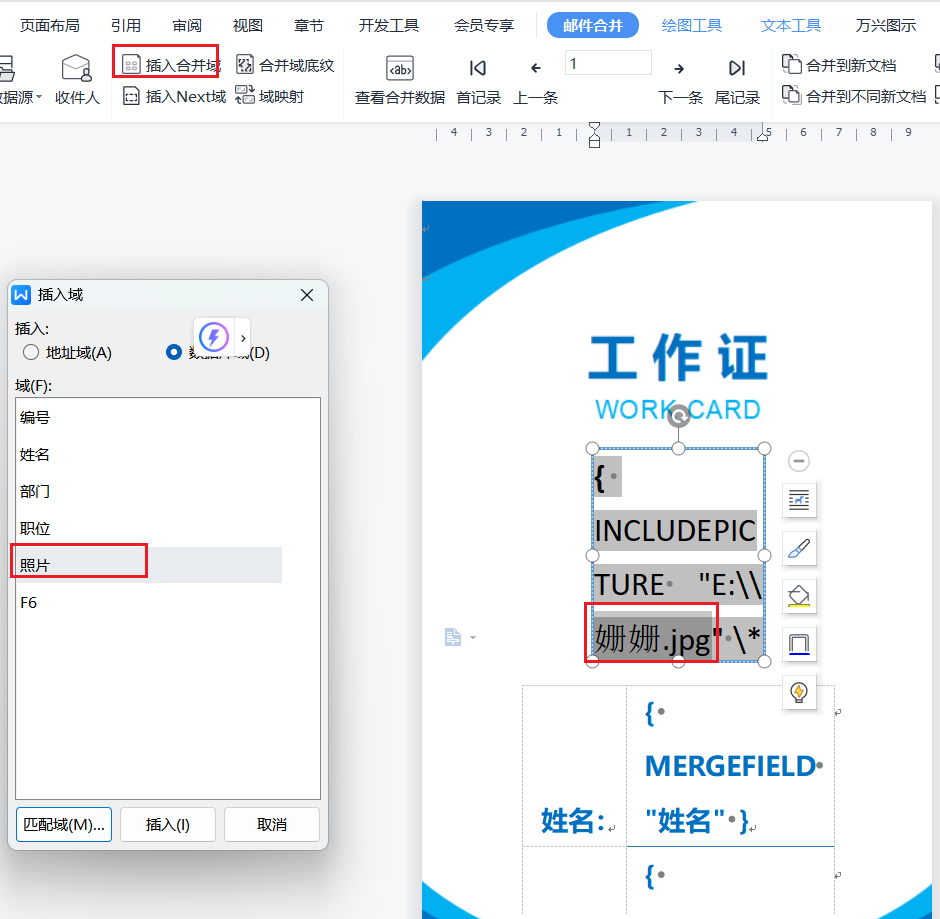The image size is (940, 919).
Task: Click the record number input field
Action: [x=608, y=64]
